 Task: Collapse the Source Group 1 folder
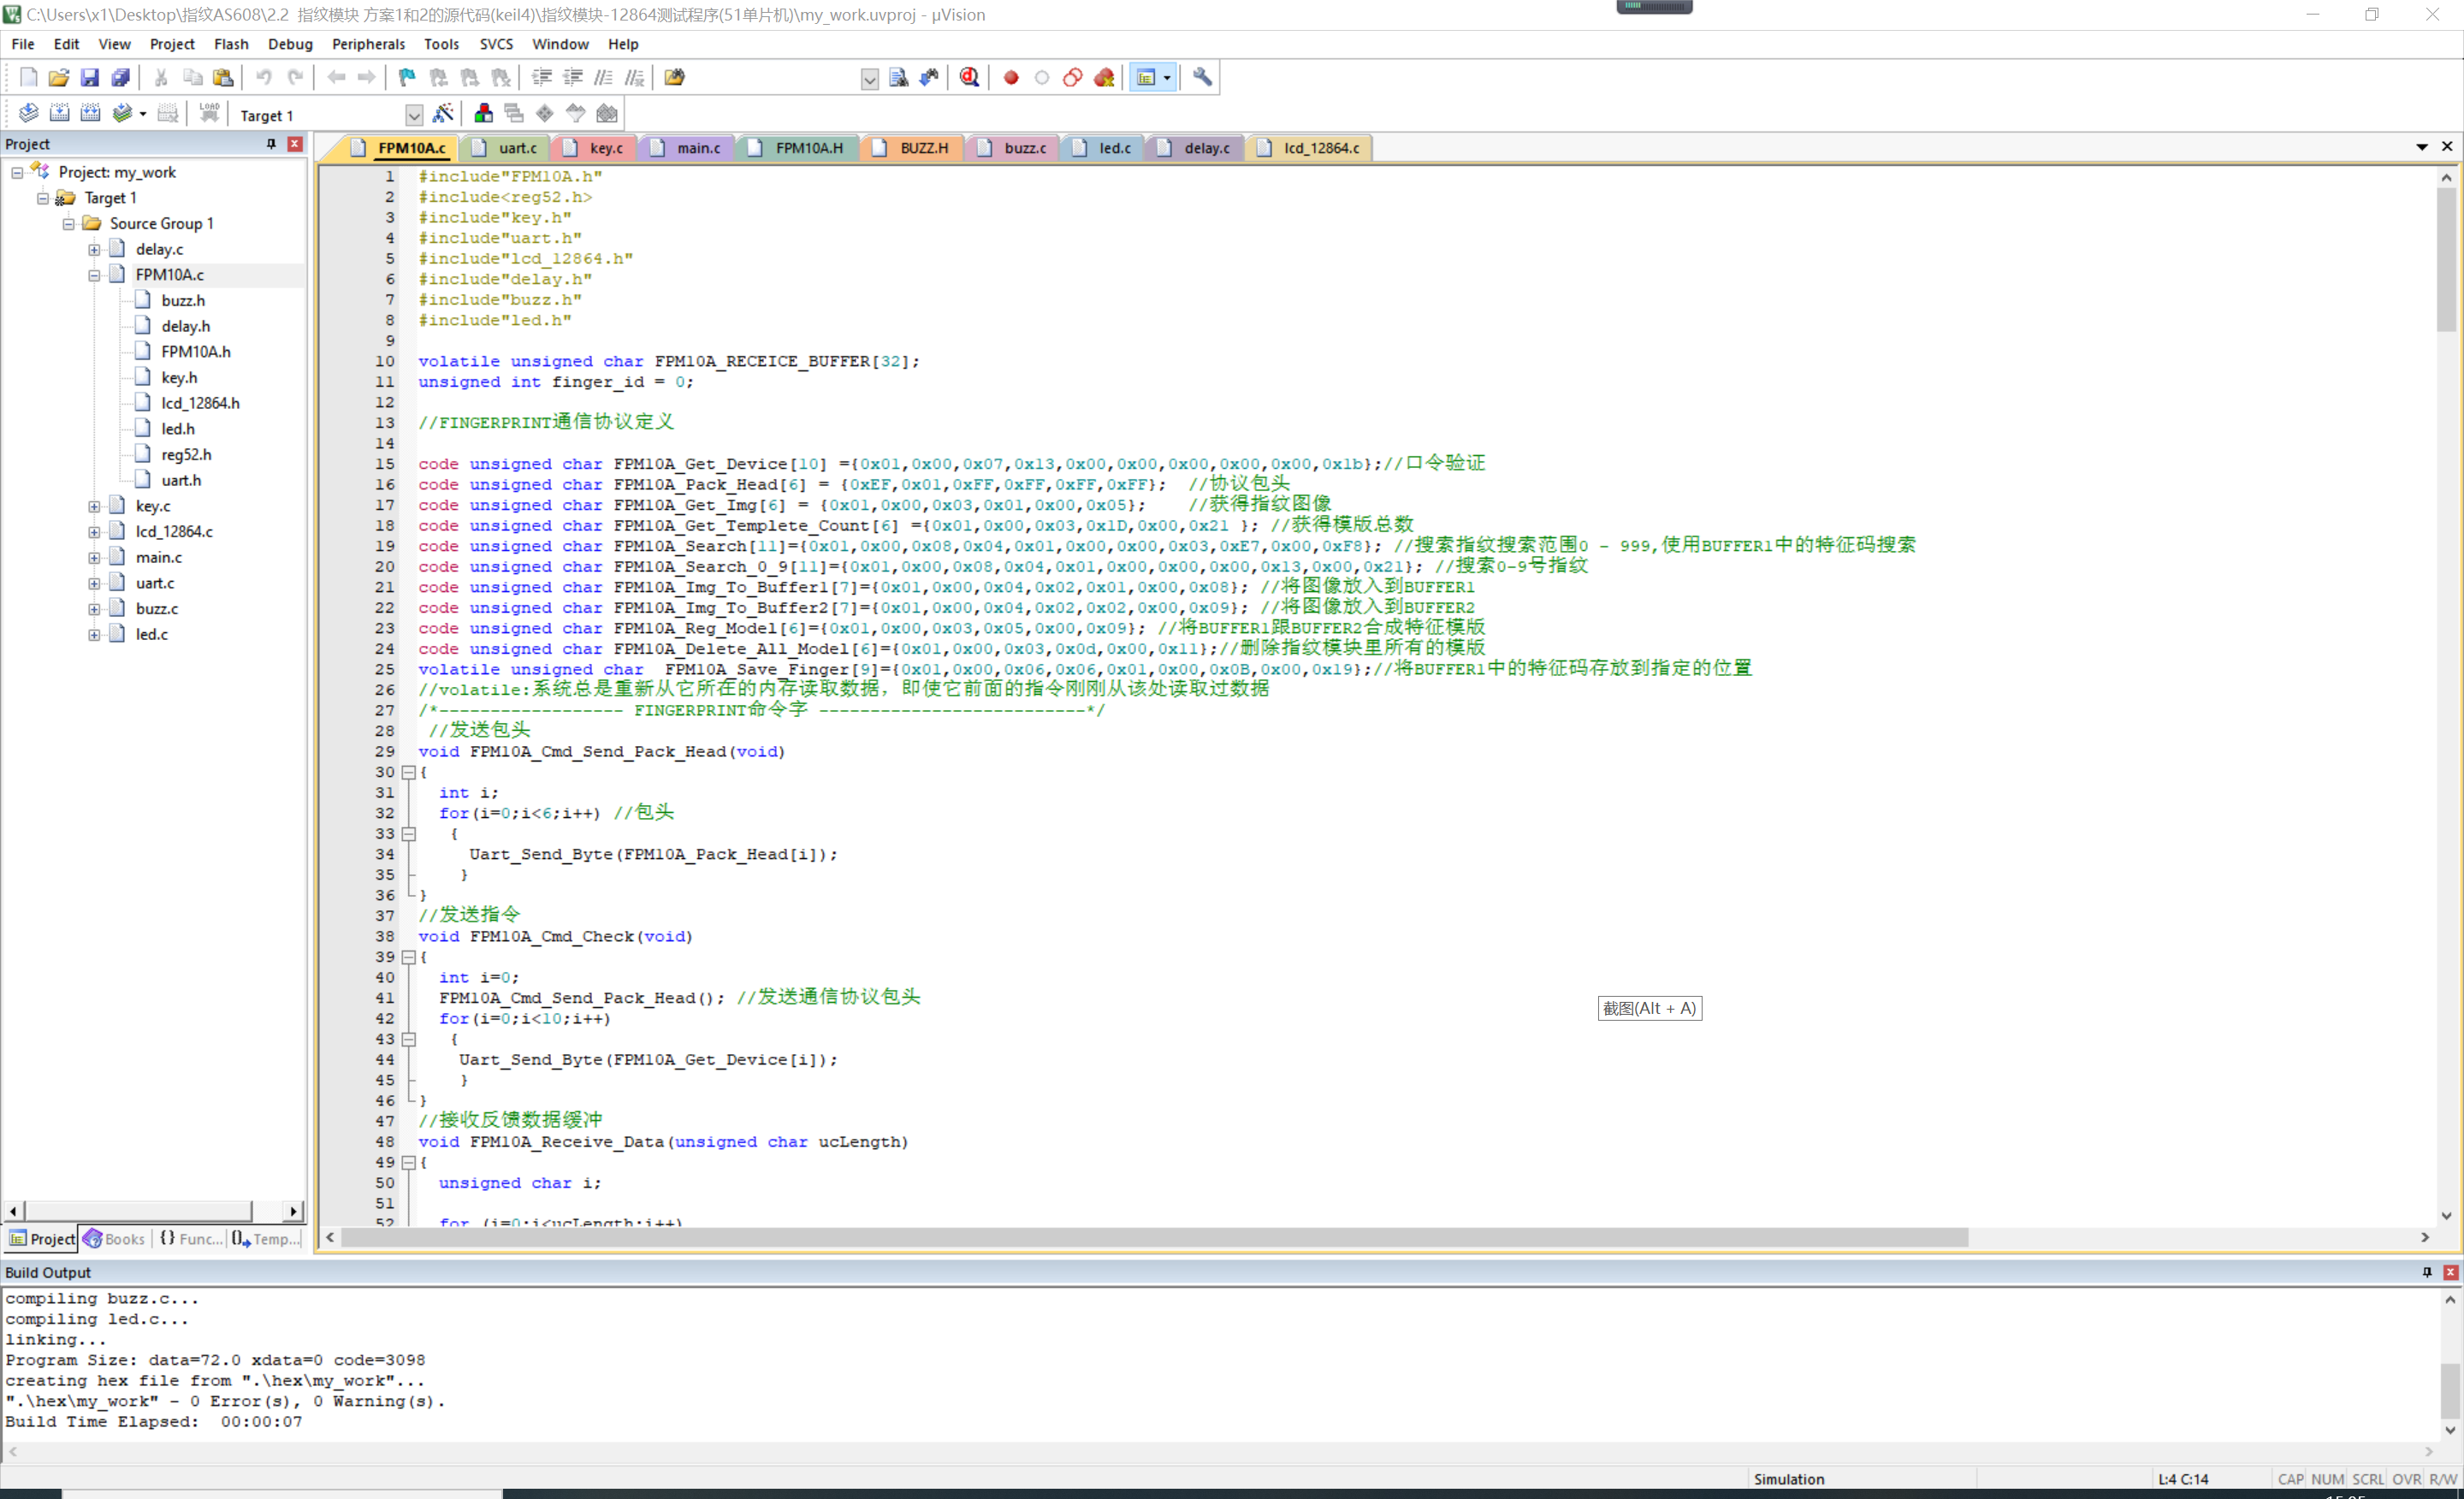point(68,224)
